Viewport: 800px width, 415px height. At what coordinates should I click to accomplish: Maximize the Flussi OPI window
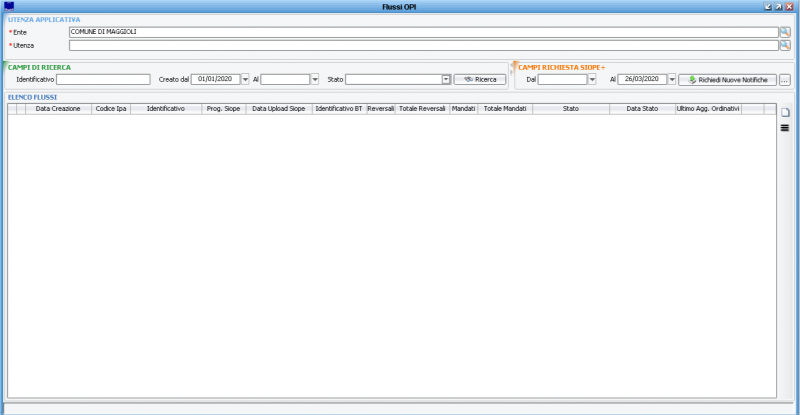click(779, 7)
